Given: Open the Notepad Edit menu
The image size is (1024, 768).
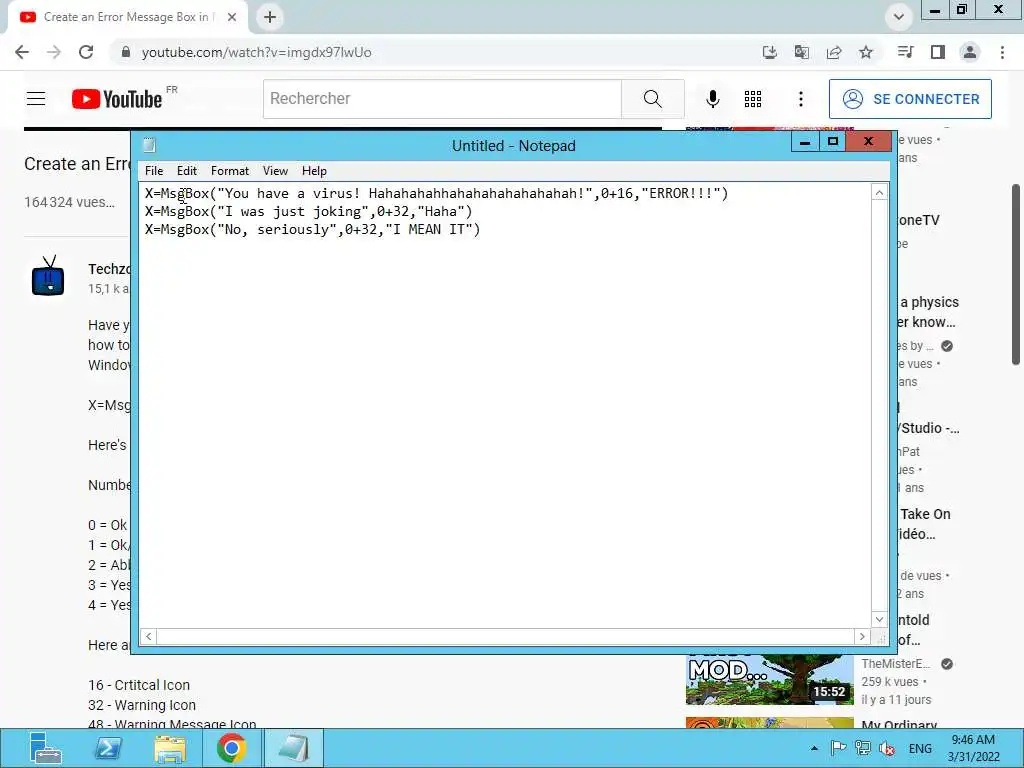Looking at the screenshot, I should tap(187, 171).
